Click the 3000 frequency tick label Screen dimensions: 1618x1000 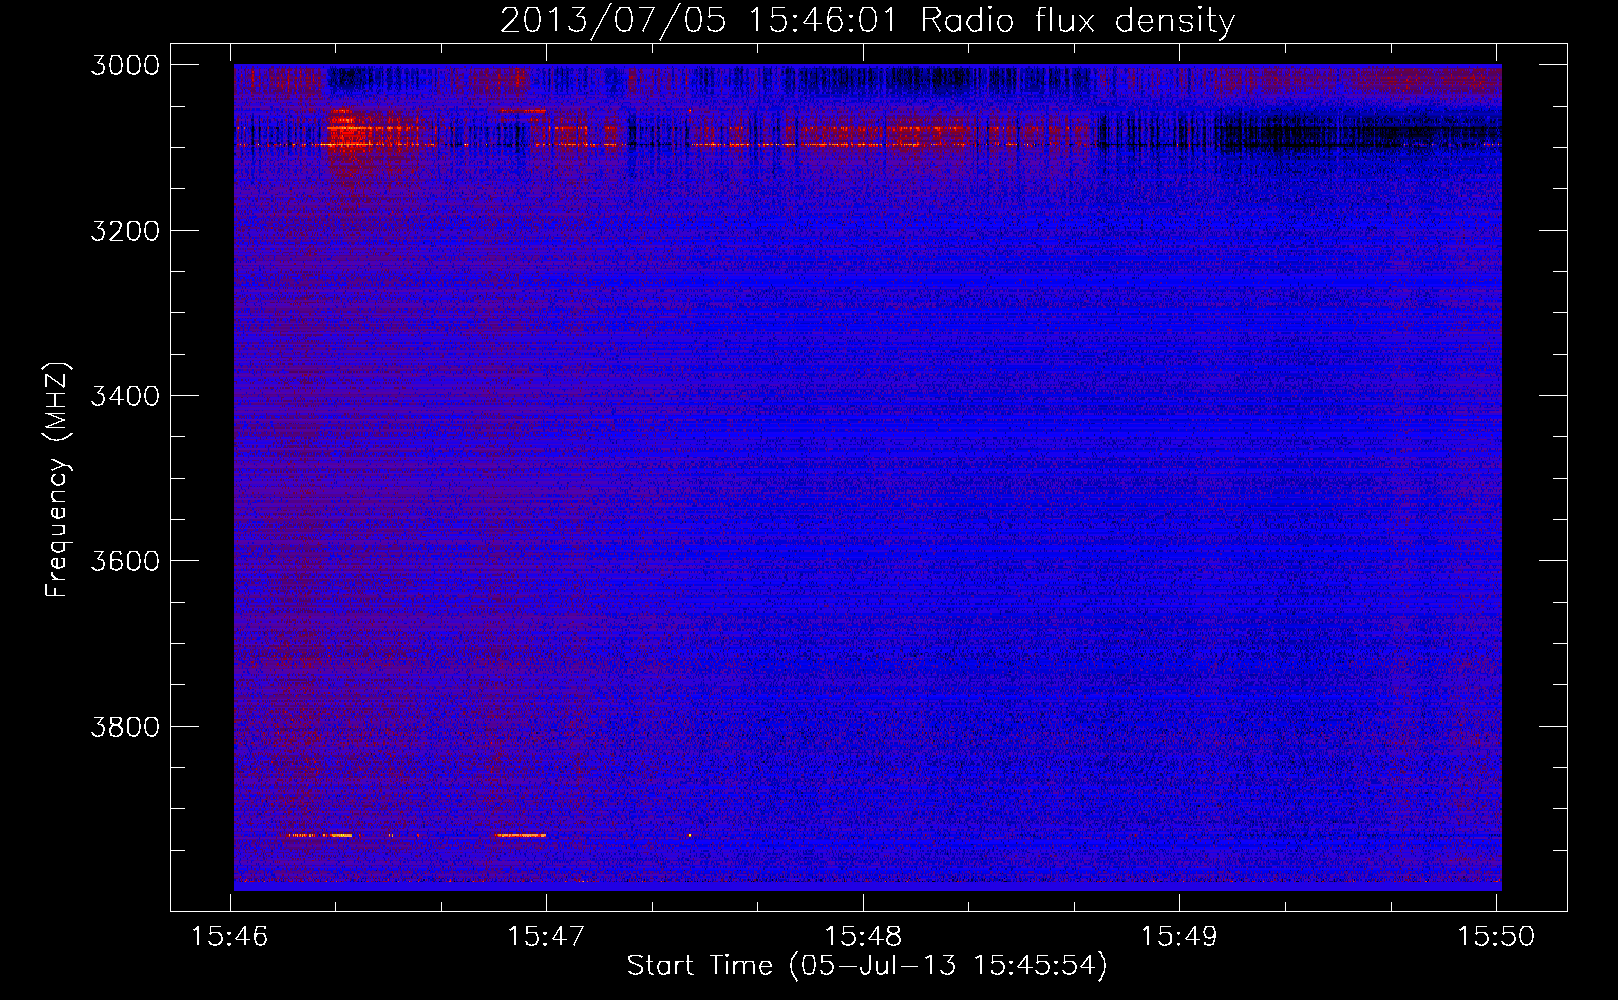pos(125,65)
